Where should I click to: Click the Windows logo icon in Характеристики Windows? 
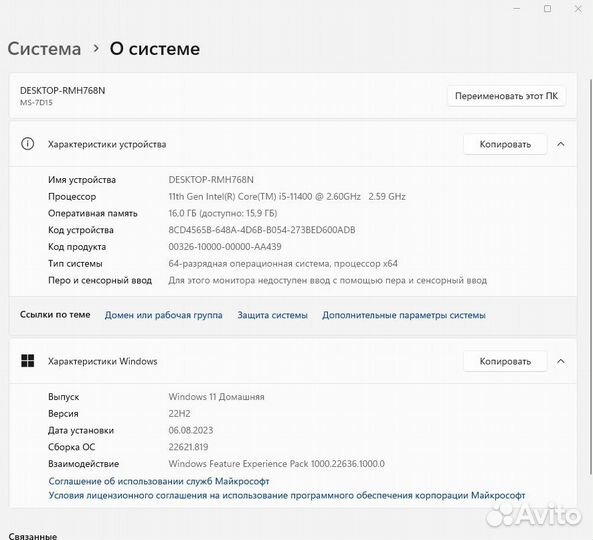[x=28, y=361]
